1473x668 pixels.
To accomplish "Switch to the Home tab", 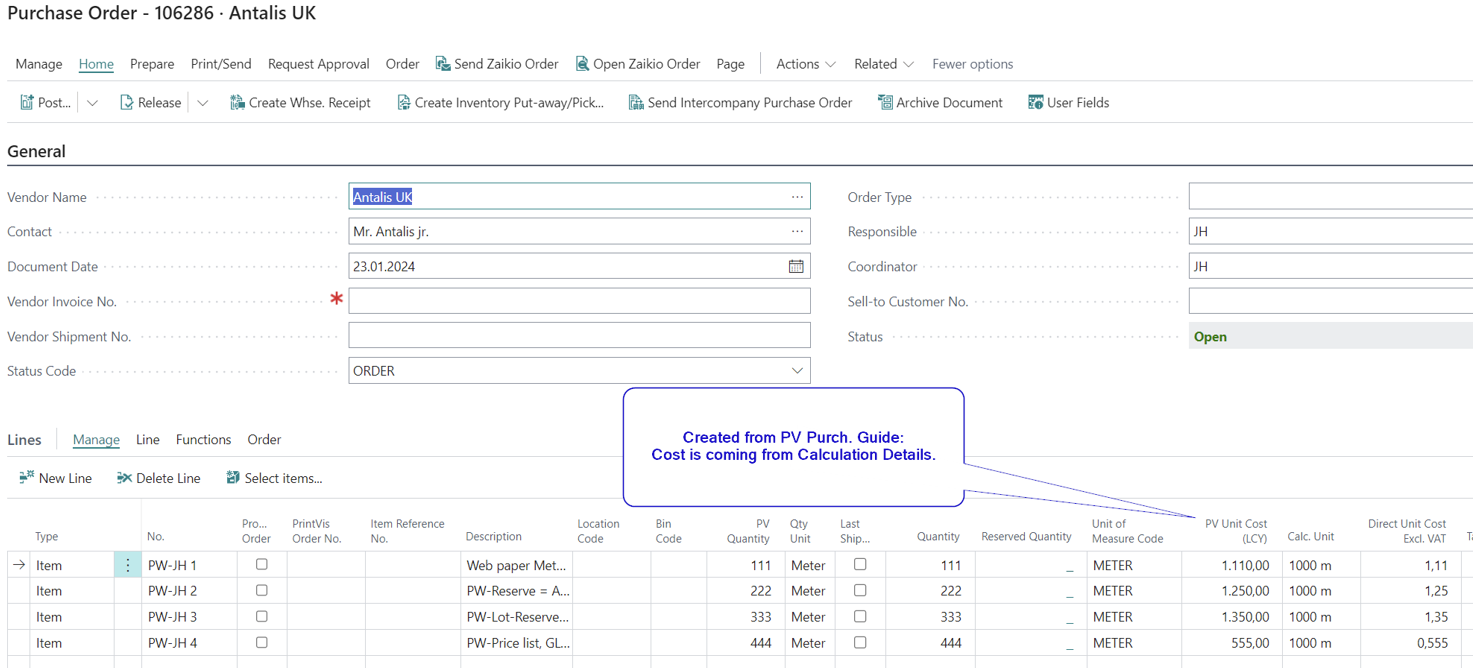I will point(96,64).
